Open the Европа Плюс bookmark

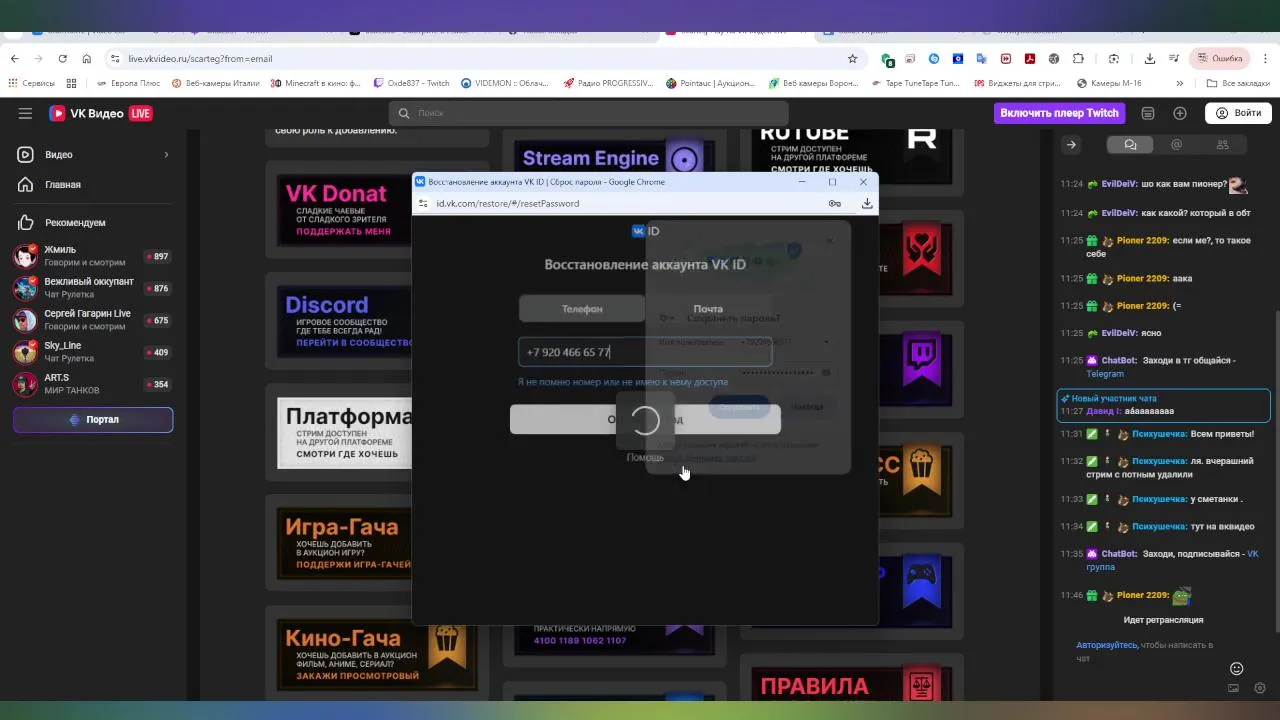click(x=128, y=84)
